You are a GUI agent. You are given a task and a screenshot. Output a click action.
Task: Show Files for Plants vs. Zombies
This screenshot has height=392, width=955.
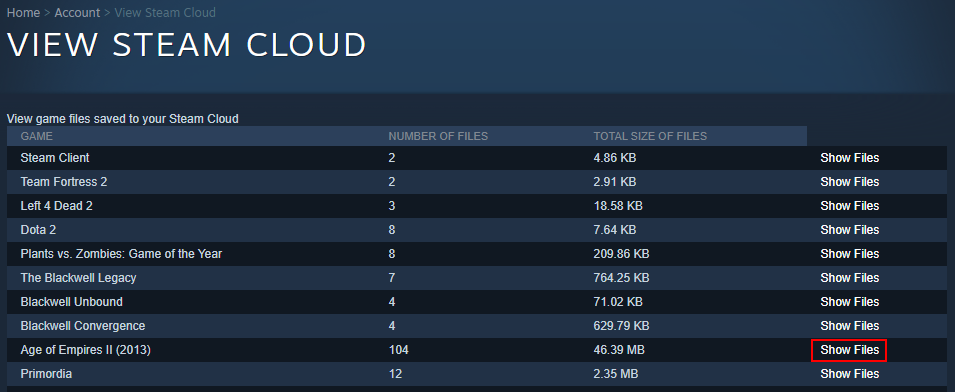[x=850, y=254]
